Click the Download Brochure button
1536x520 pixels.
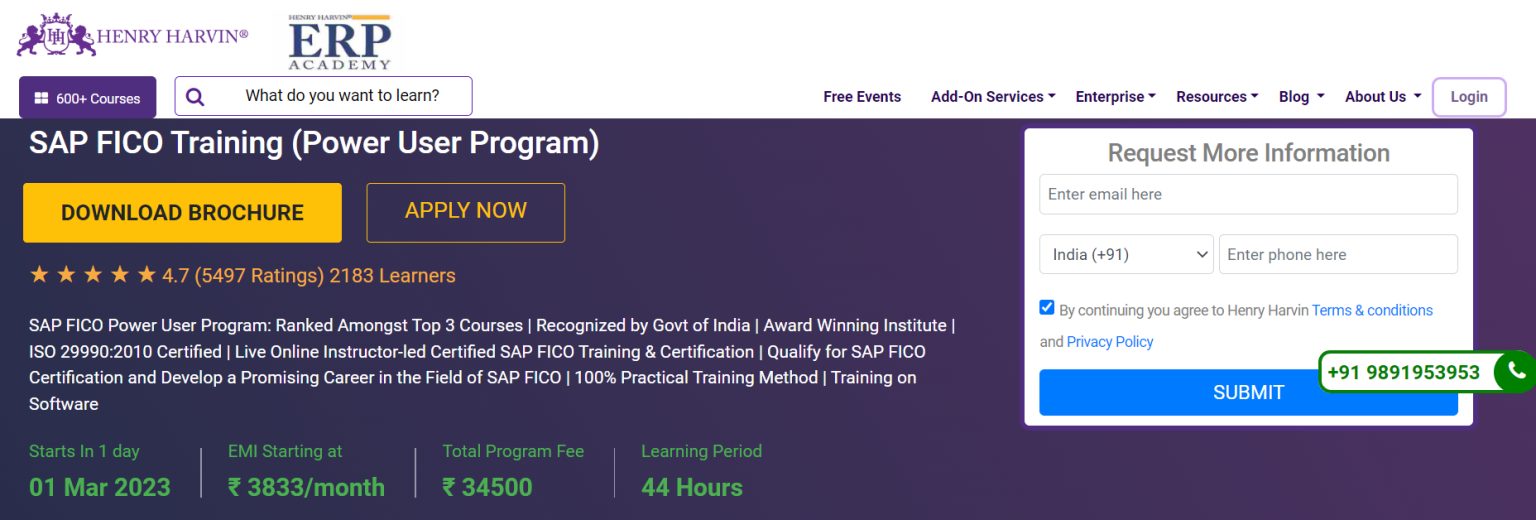click(182, 212)
